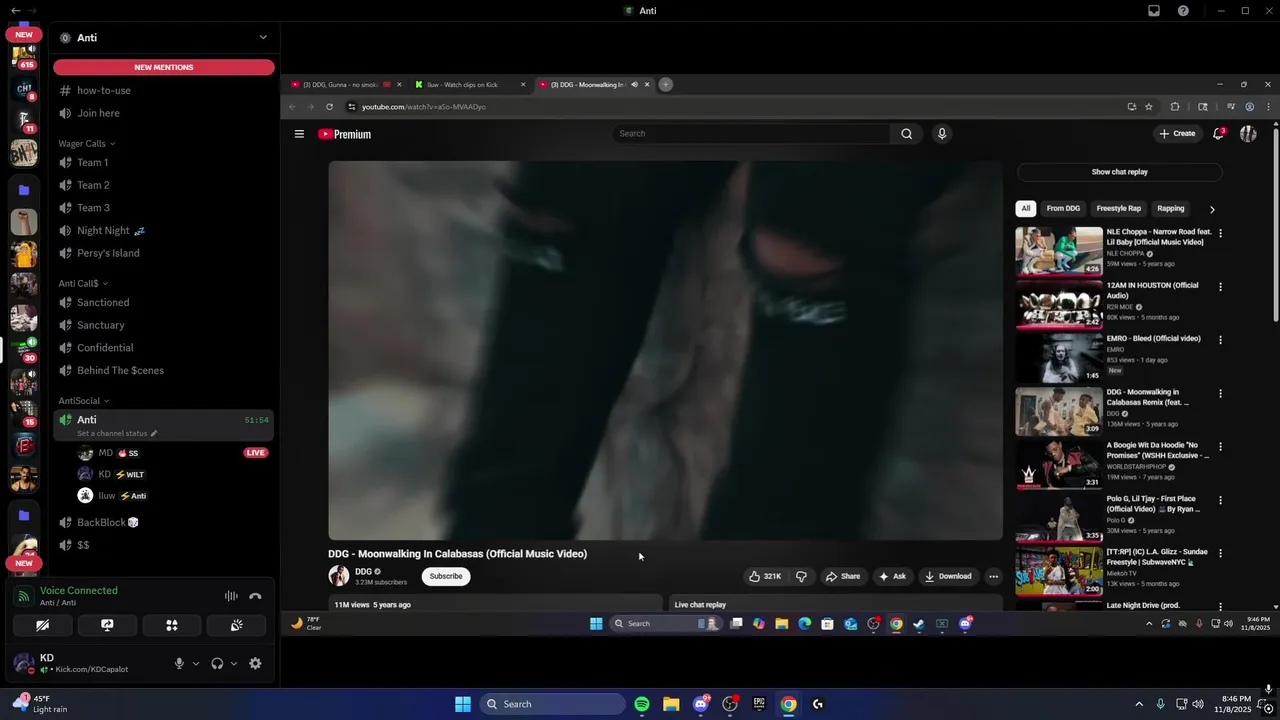Start YouTube voice search microphone
Screen dimensions: 1280x720
pyautogui.click(x=942, y=134)
